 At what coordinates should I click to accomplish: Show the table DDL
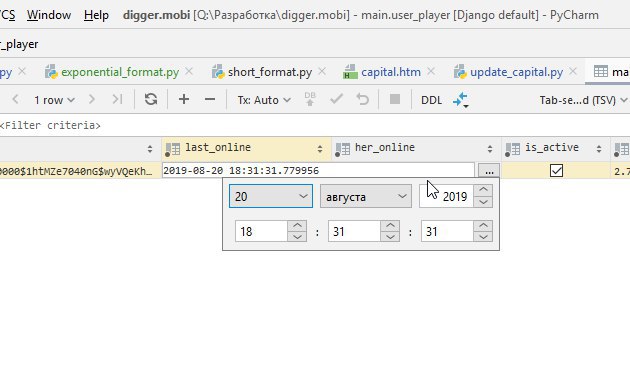click(x=431, y=100)
